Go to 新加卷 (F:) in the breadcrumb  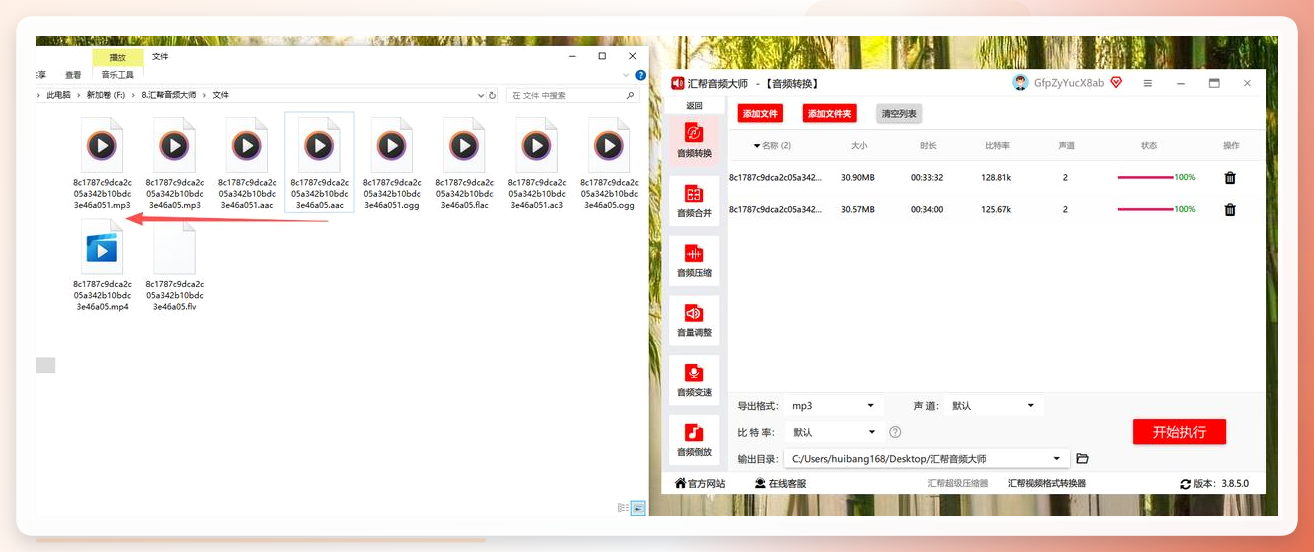coord(106,95)
